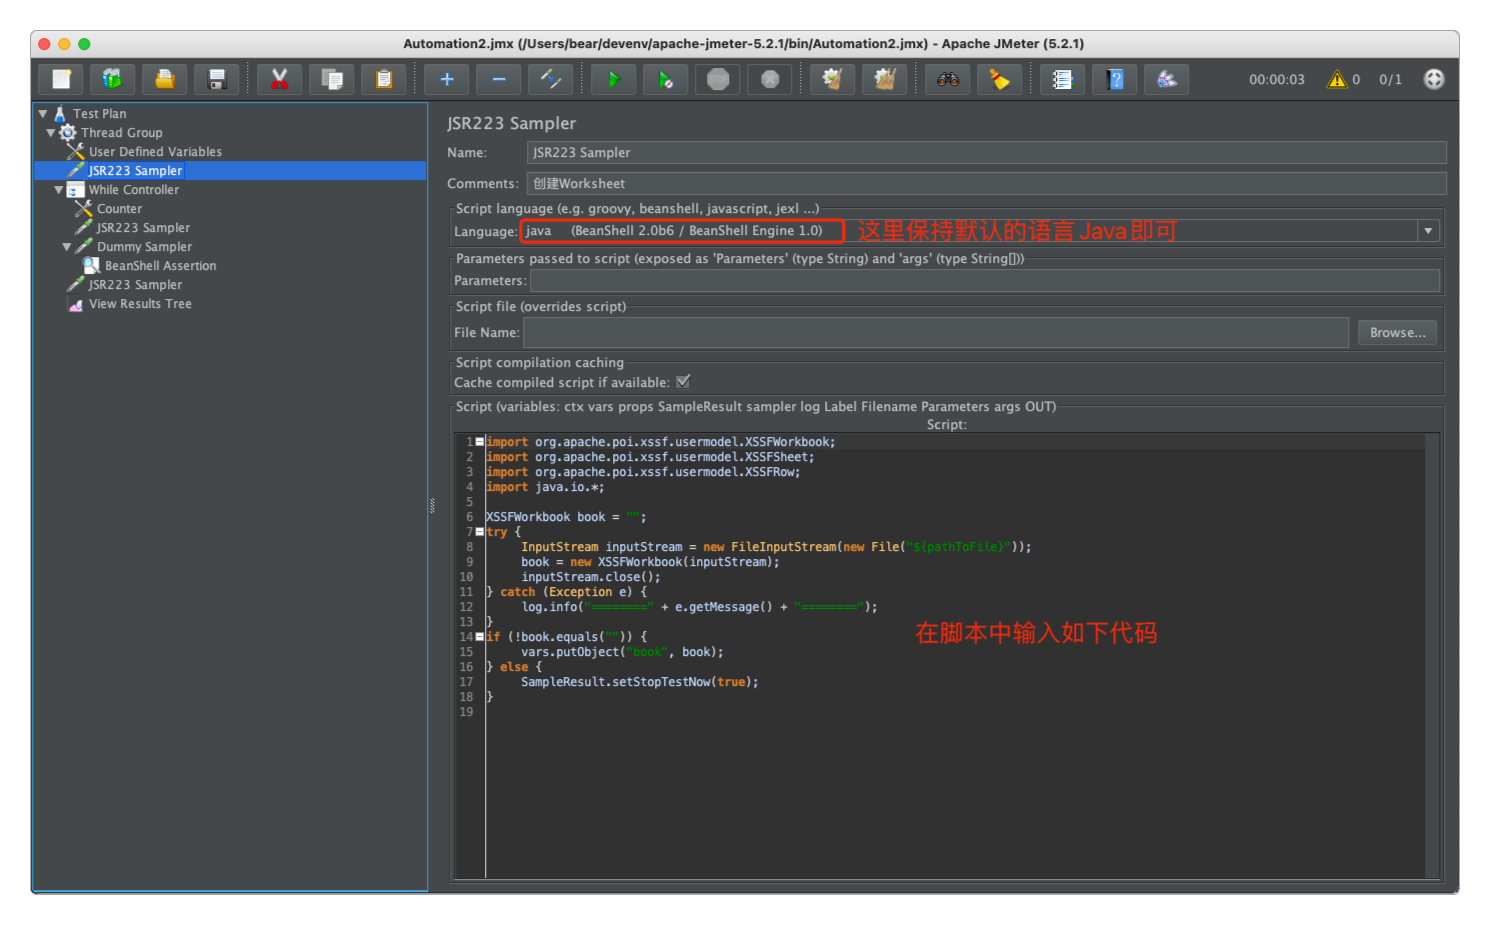Select Test Plan in the tree
The height and width of the screenshot is (925, 1490).
coord(99,114)
